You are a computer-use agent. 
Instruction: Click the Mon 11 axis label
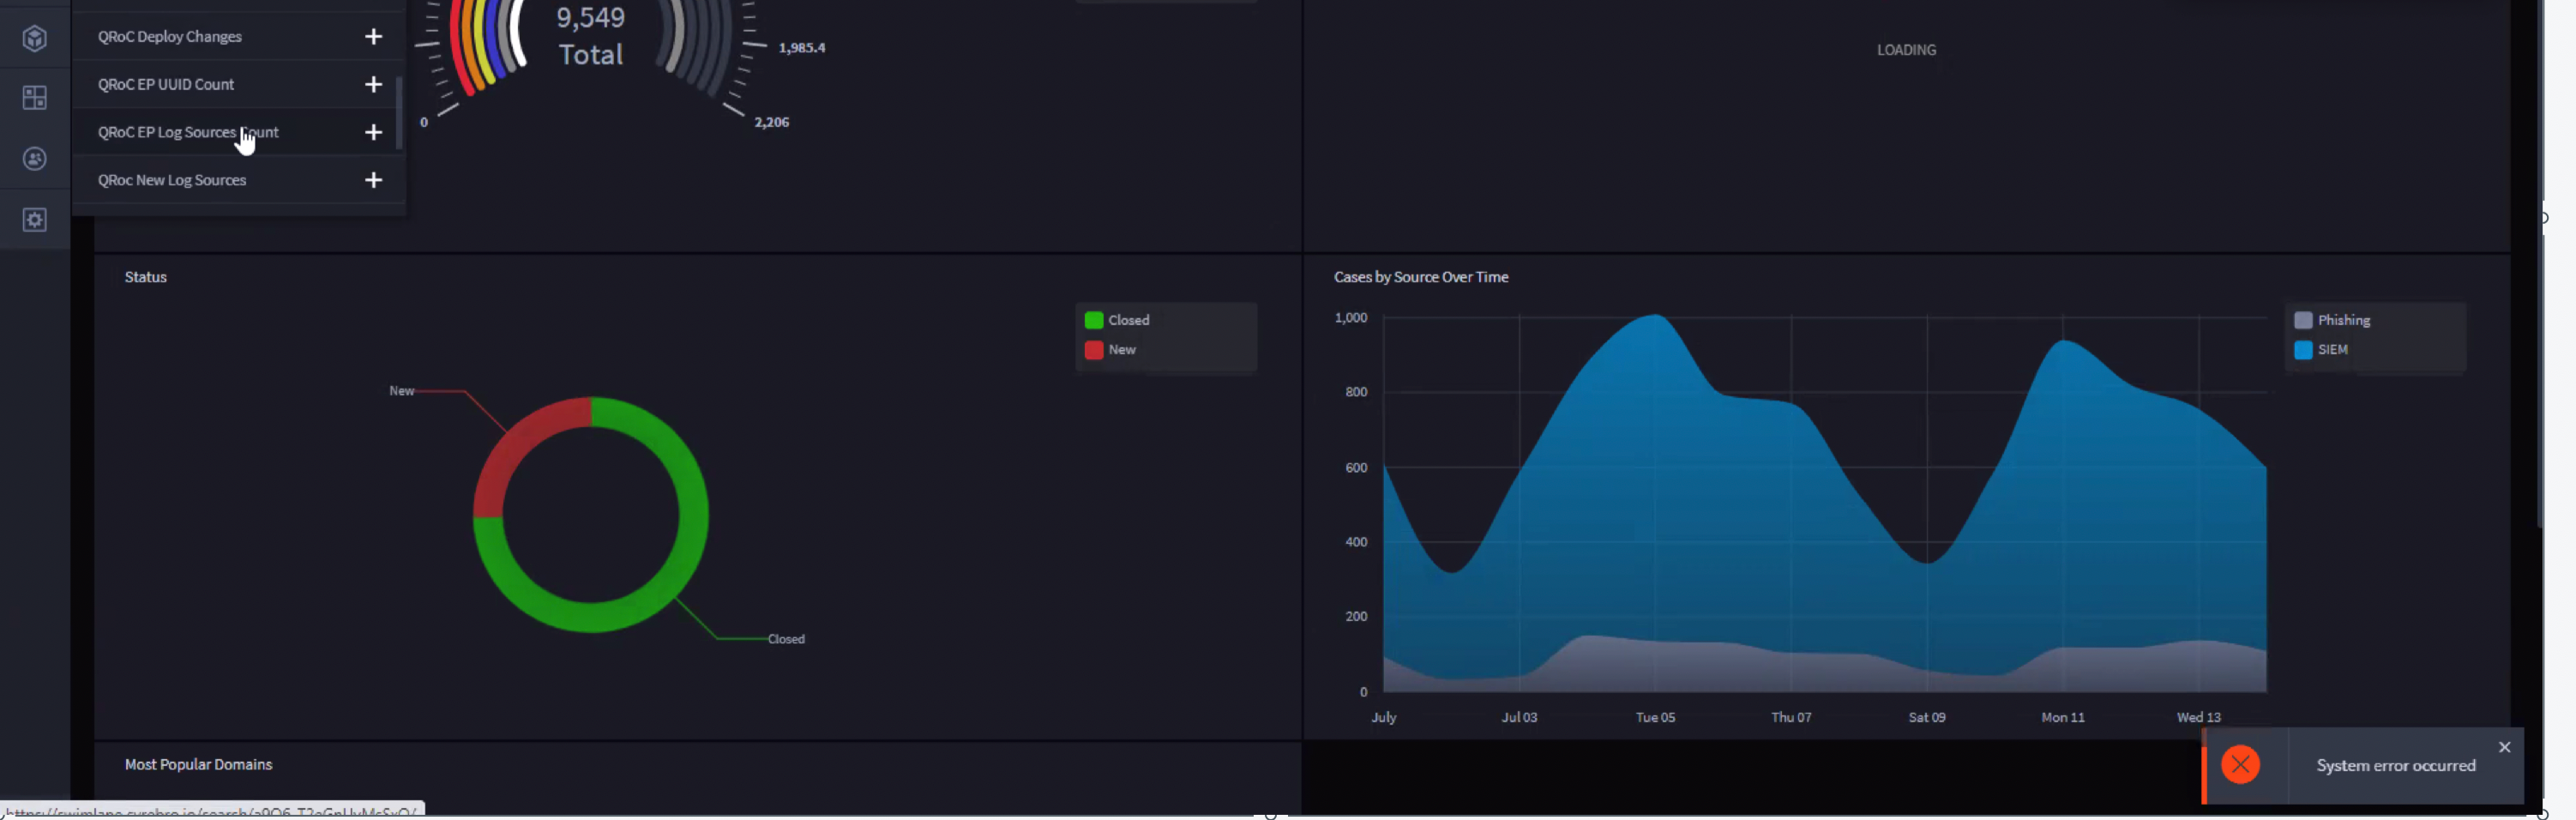tap(2062, 718)
